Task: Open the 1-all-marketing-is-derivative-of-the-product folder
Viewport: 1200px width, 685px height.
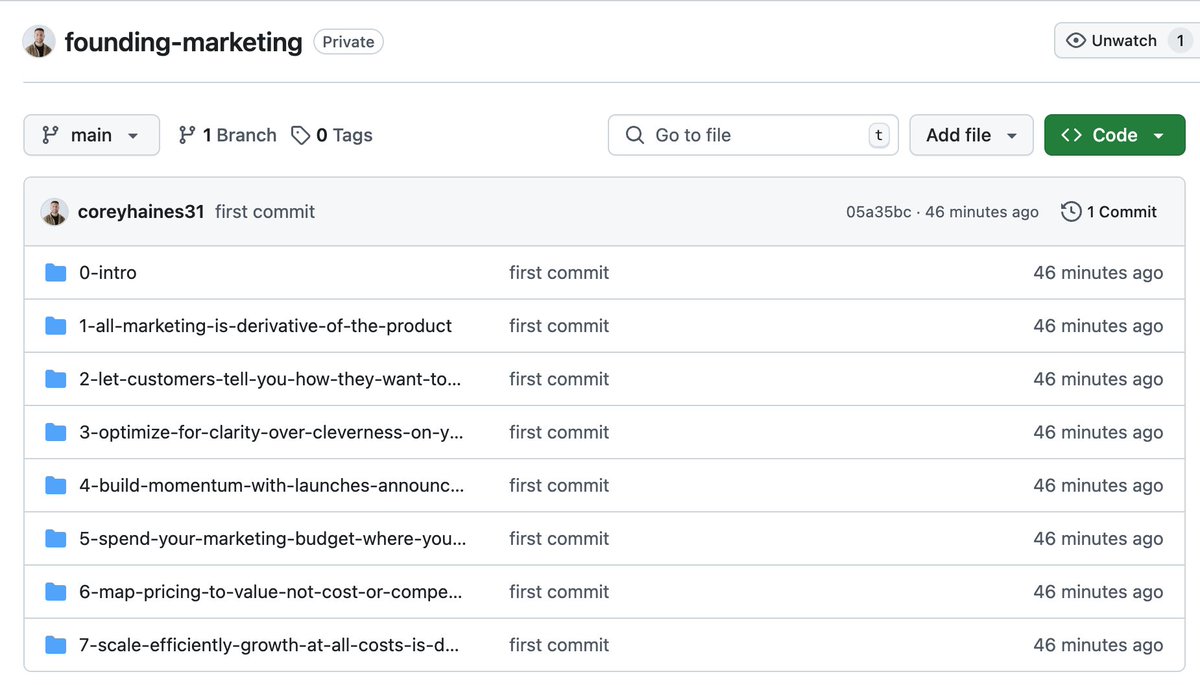Action: 266,326
